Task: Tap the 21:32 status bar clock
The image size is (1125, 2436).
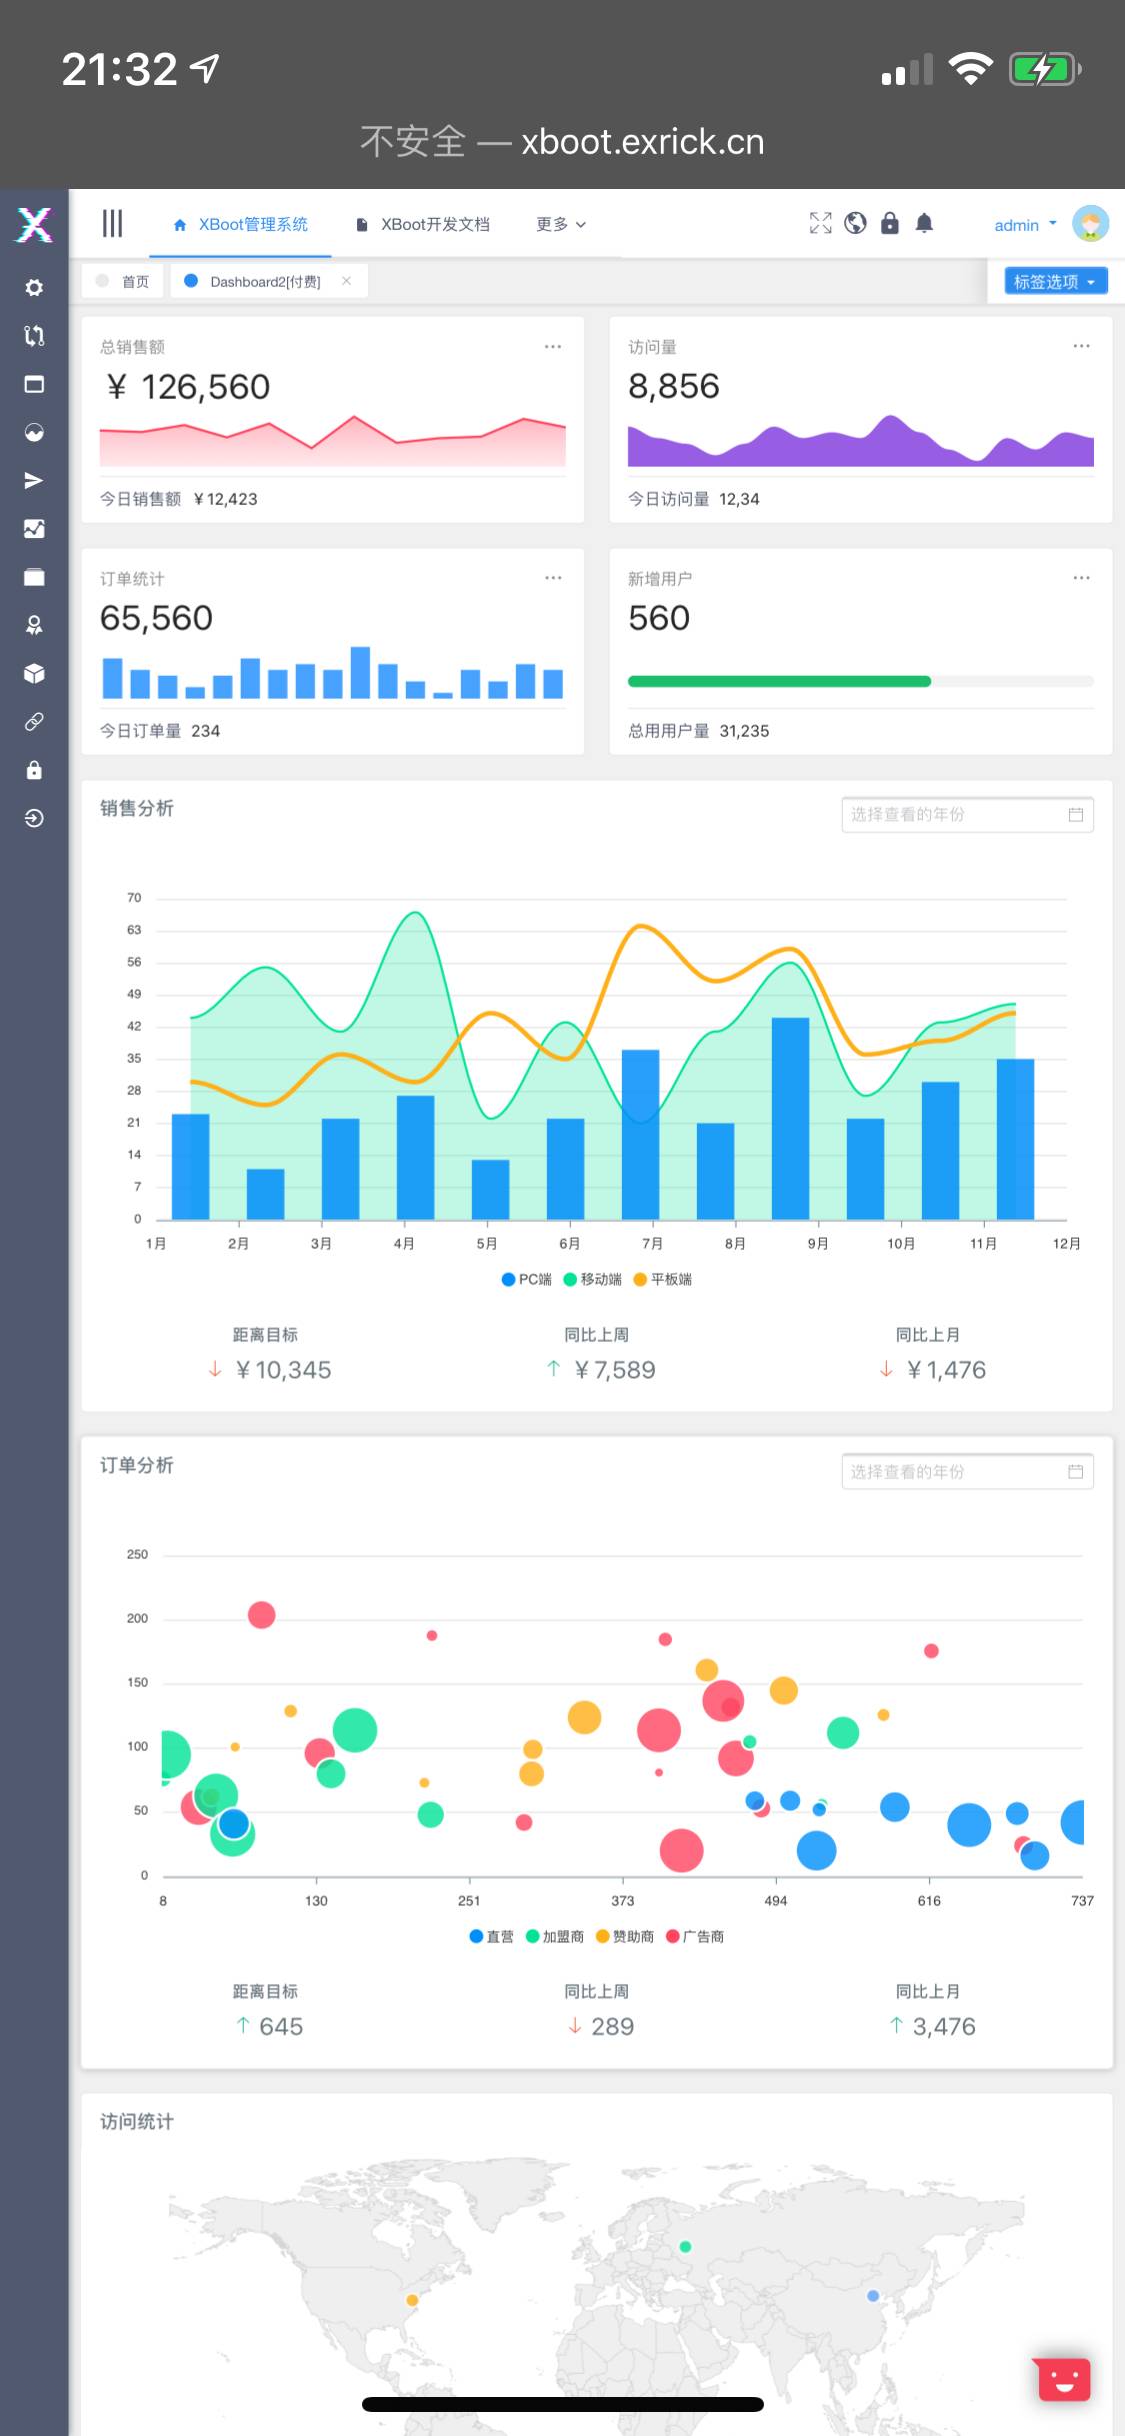Action: click(x=119, y=70)
